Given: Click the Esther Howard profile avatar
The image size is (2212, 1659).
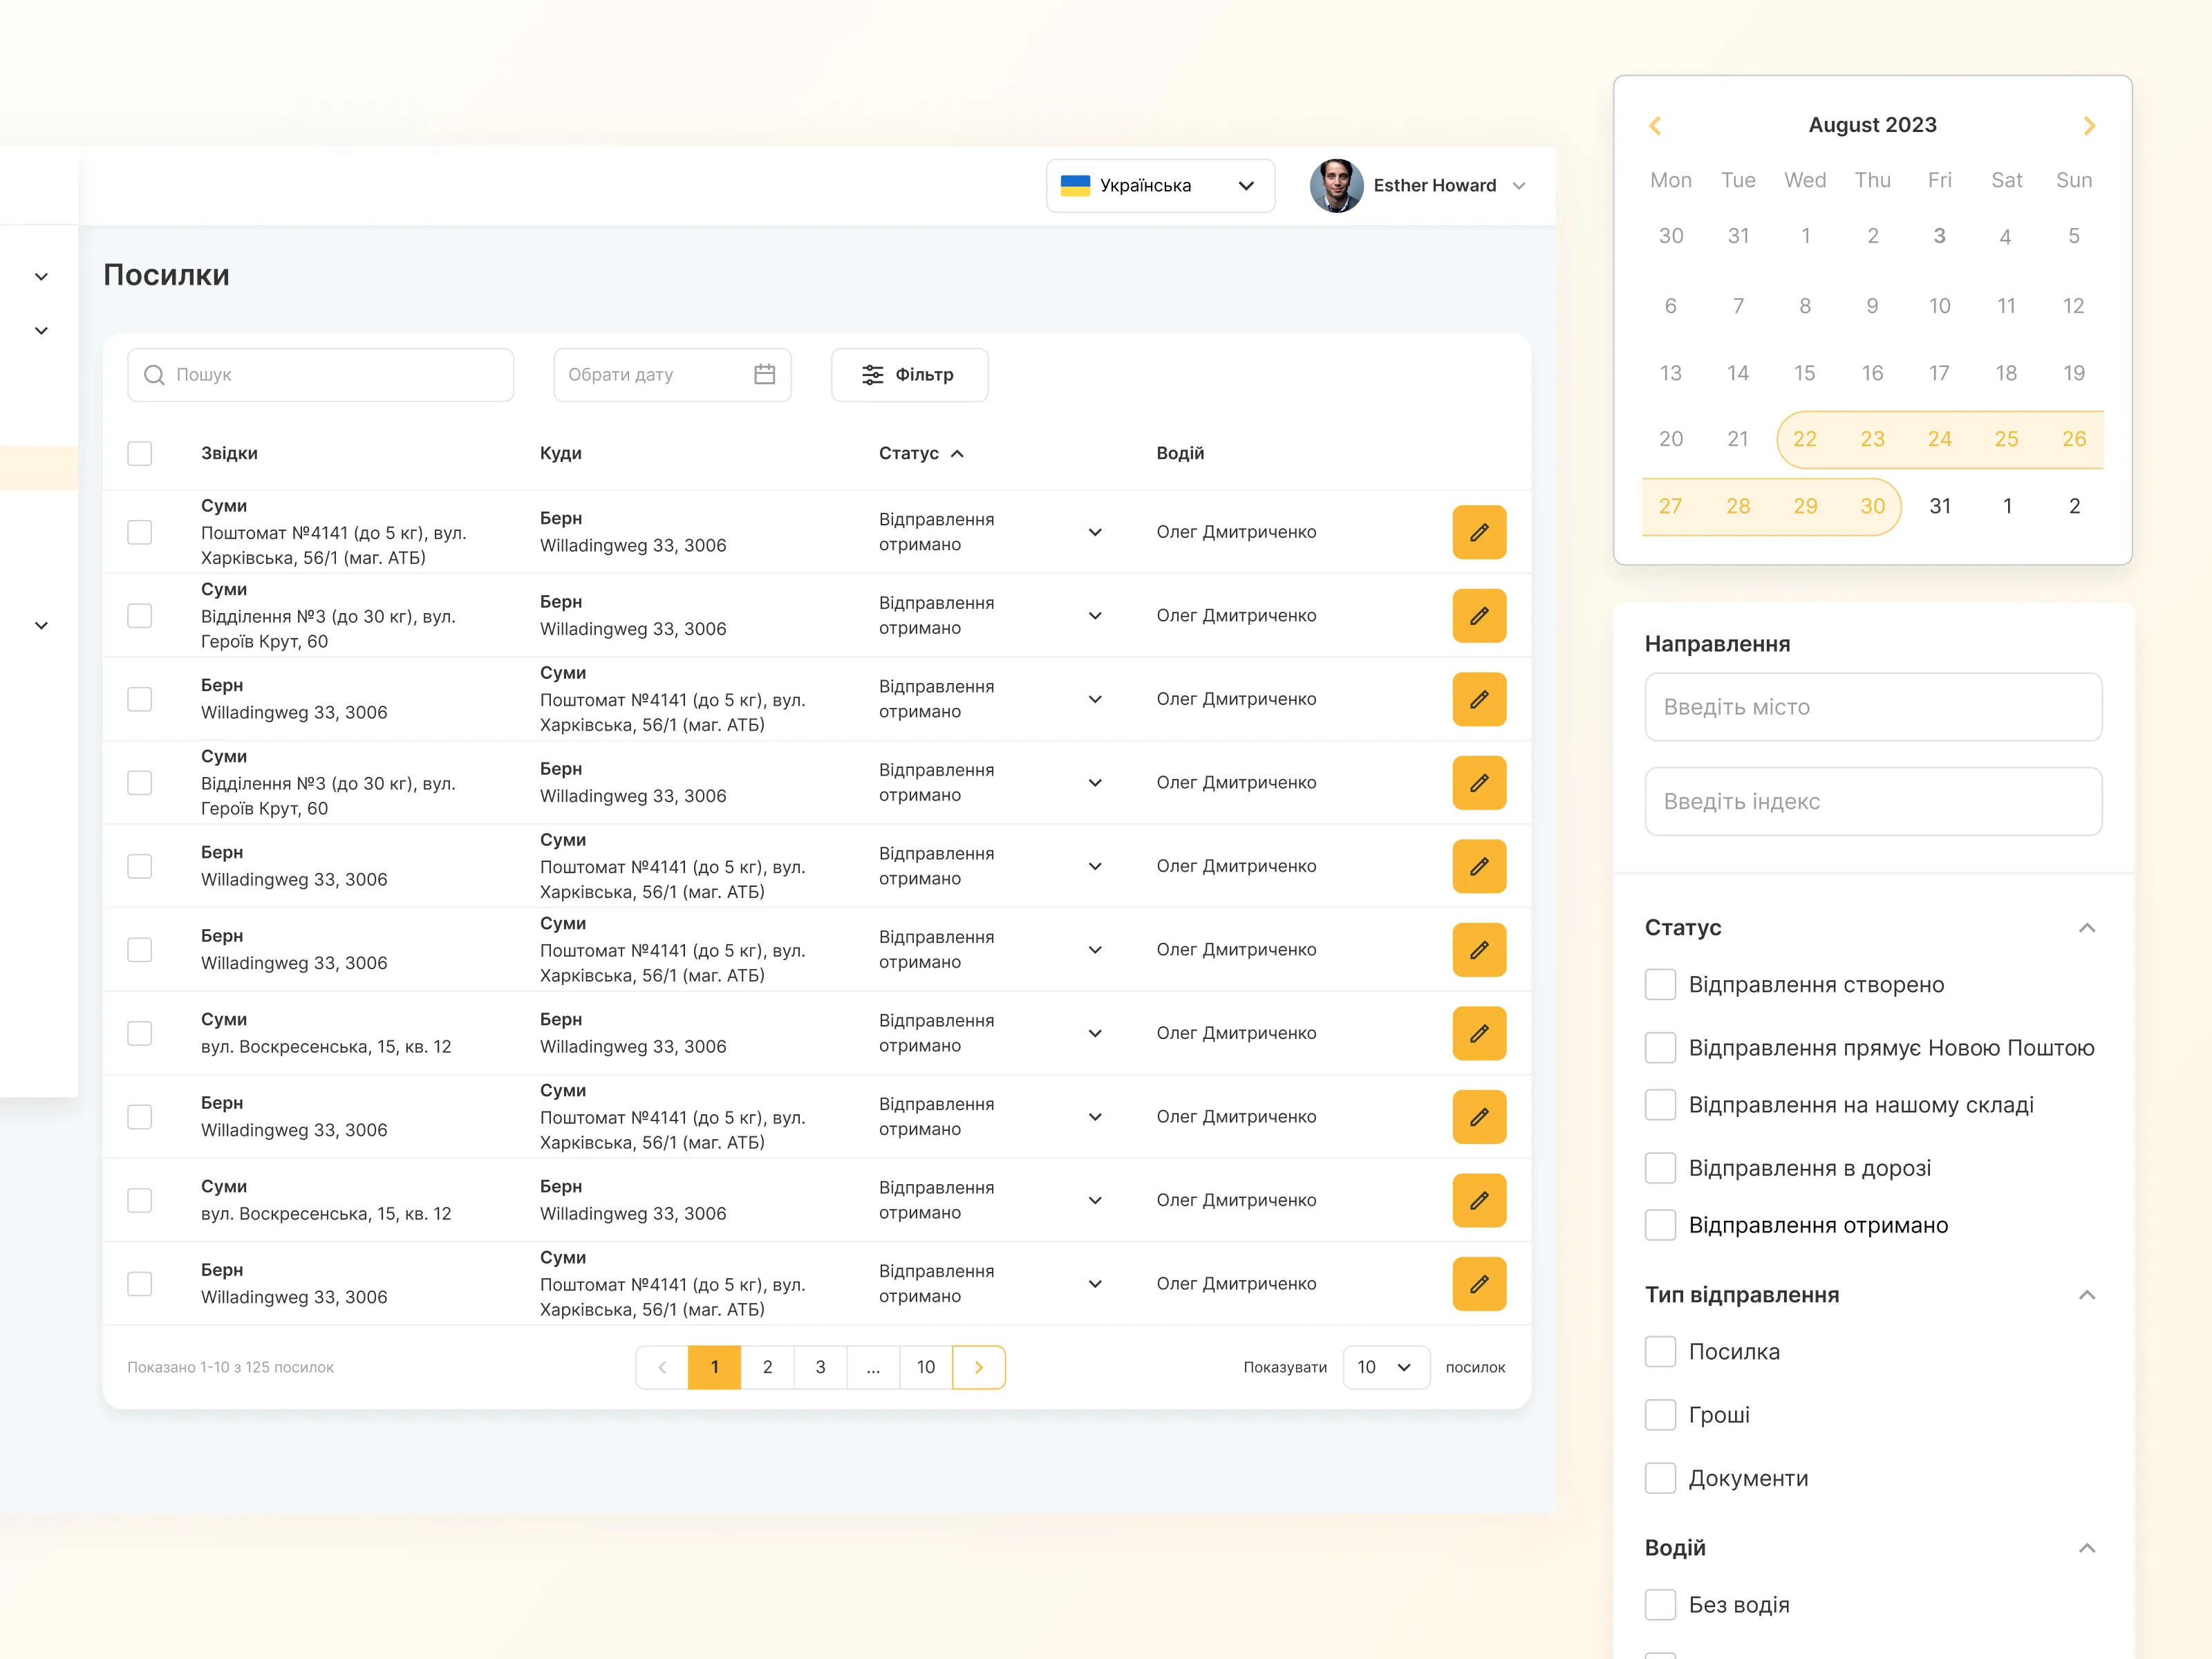Looking at the screenshot, I should coord(1336,185).
